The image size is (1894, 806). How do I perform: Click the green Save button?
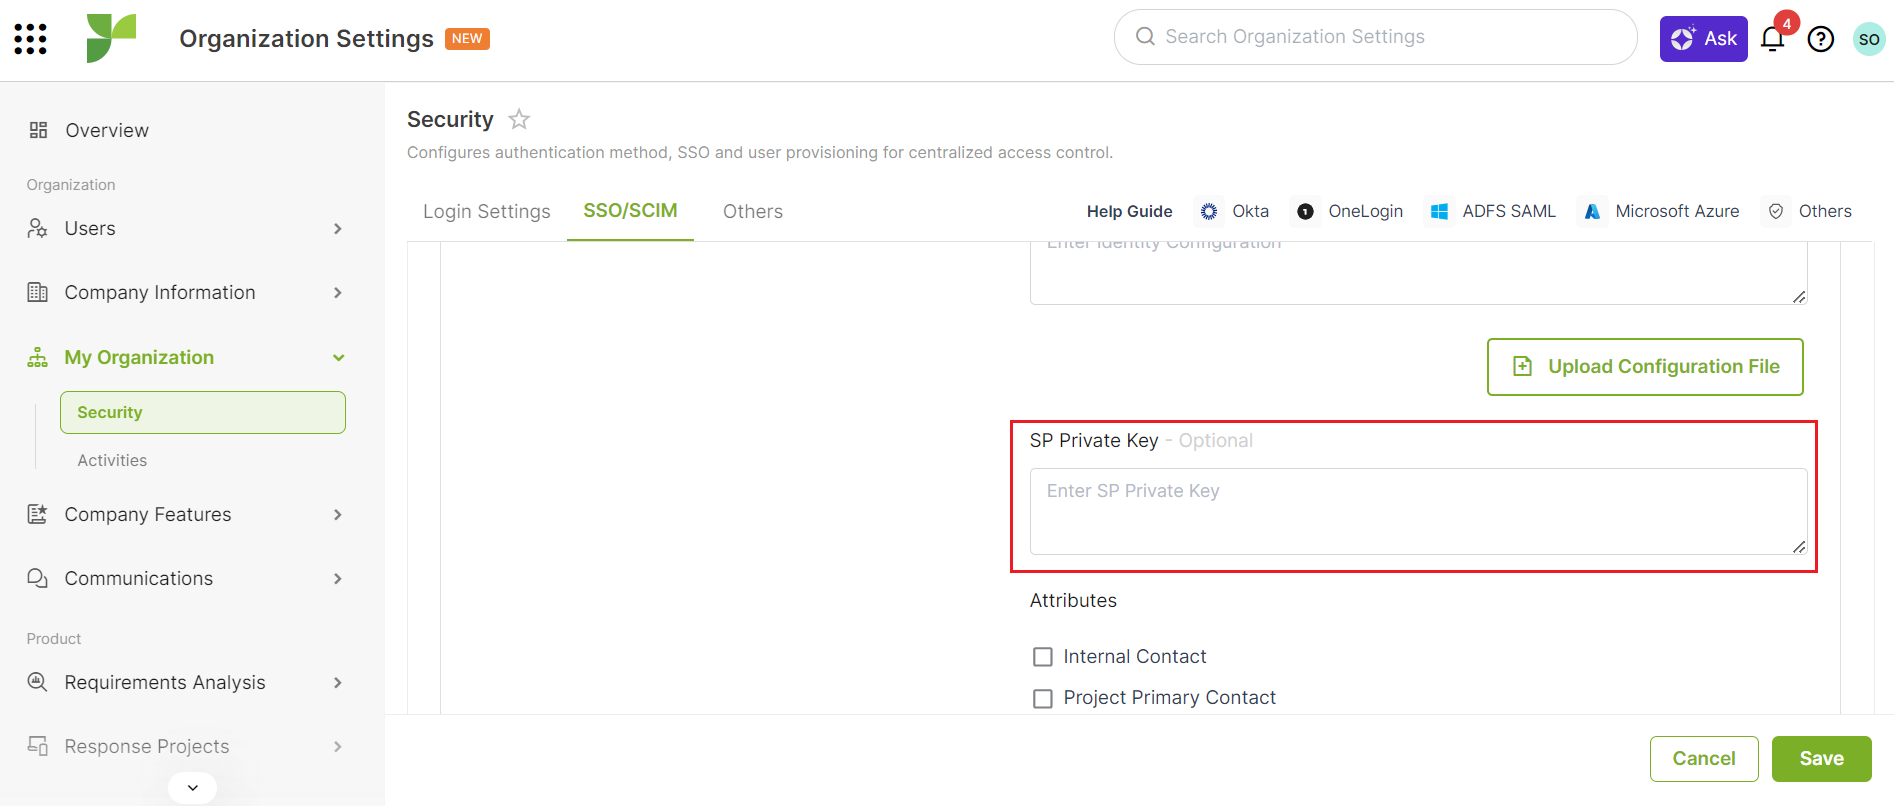pyautogui.click(x=1822, y=759)
